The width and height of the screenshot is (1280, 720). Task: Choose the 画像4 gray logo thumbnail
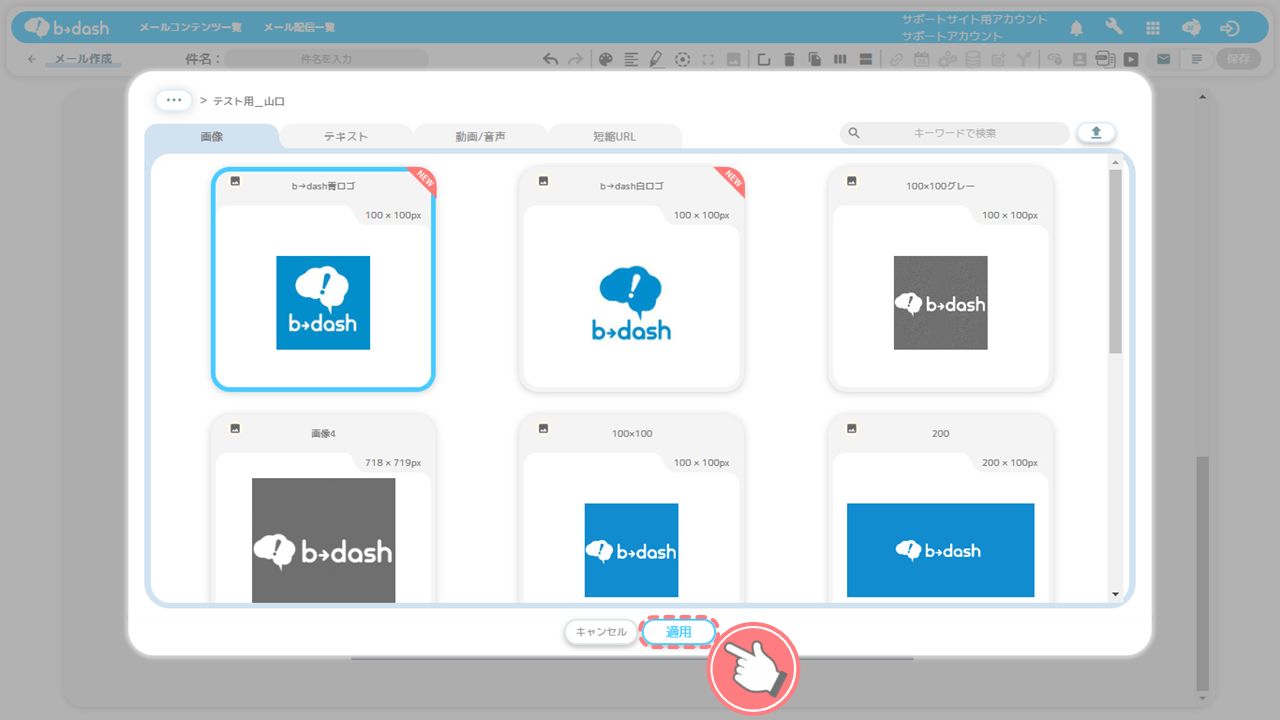click(323, 540)
